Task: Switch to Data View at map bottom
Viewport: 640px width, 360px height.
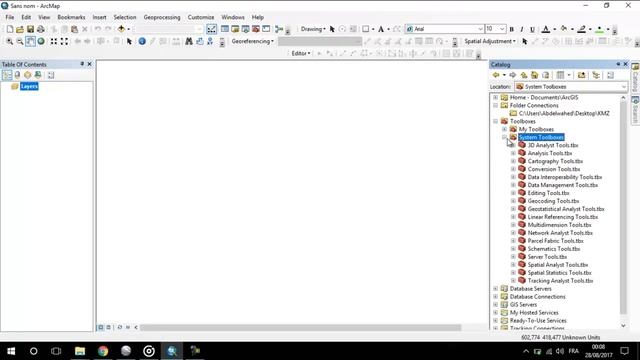Action: 100,327
